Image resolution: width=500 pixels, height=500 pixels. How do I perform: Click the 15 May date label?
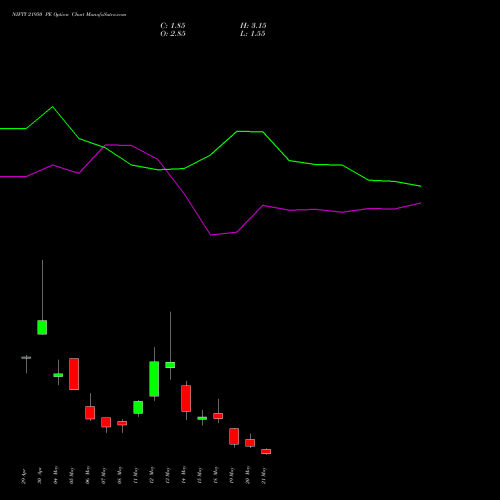pyautogui.click(x=200, y=475)
